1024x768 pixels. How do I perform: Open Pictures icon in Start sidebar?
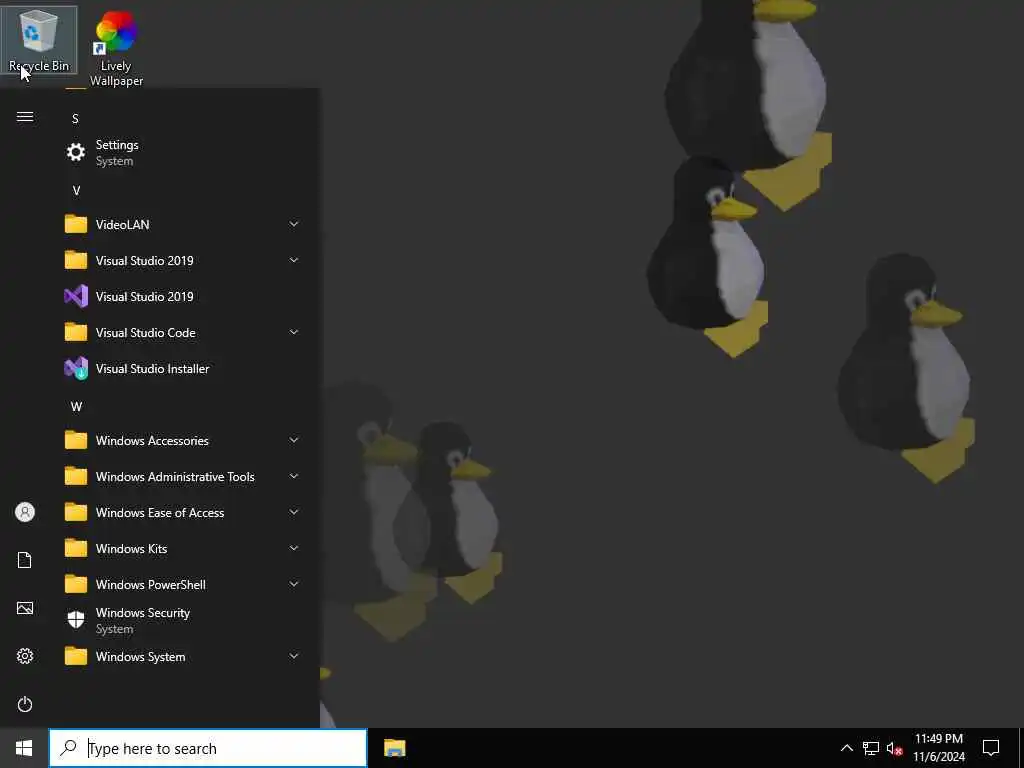[25, 608]
